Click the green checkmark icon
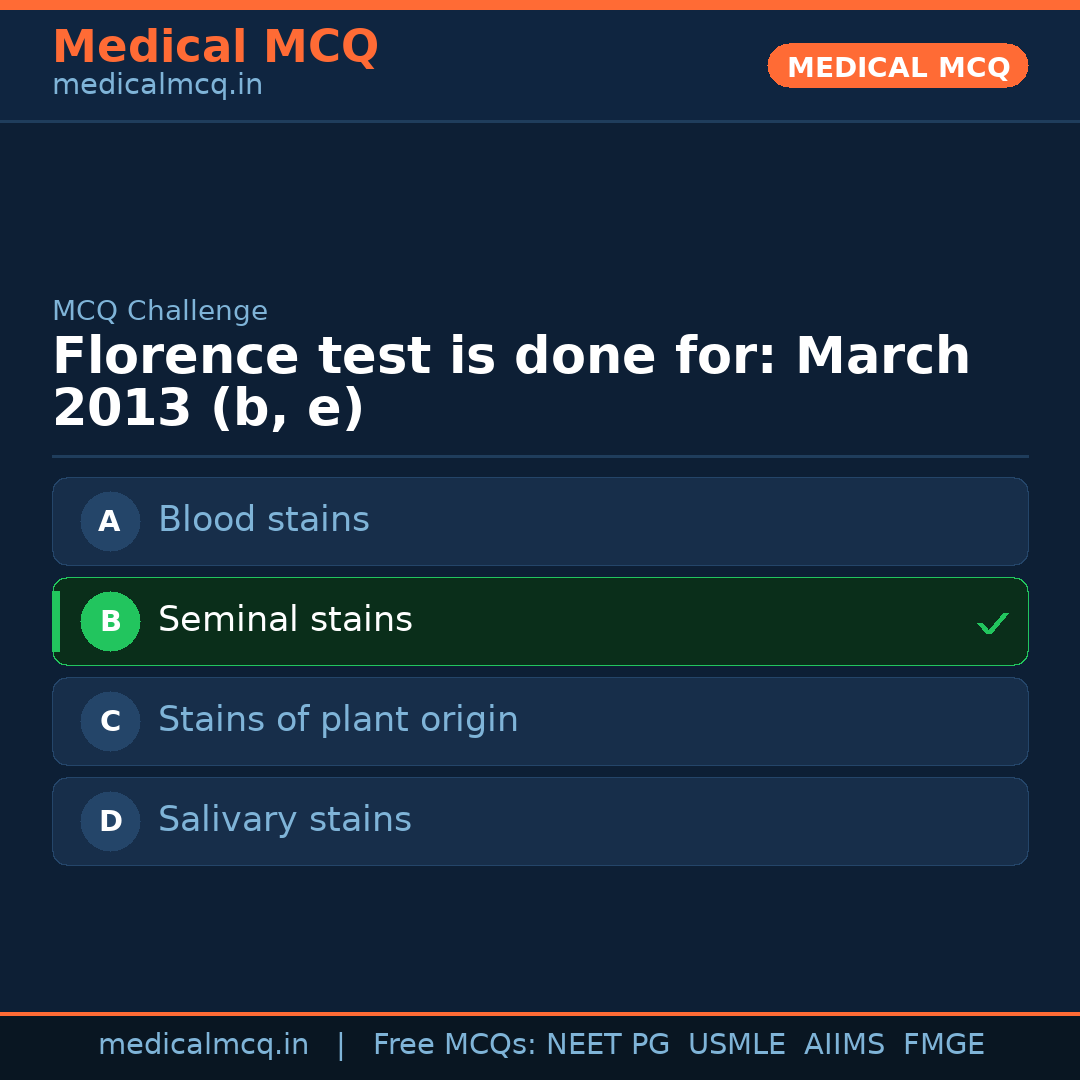The image size is (1080, 1080). (992, 623)
